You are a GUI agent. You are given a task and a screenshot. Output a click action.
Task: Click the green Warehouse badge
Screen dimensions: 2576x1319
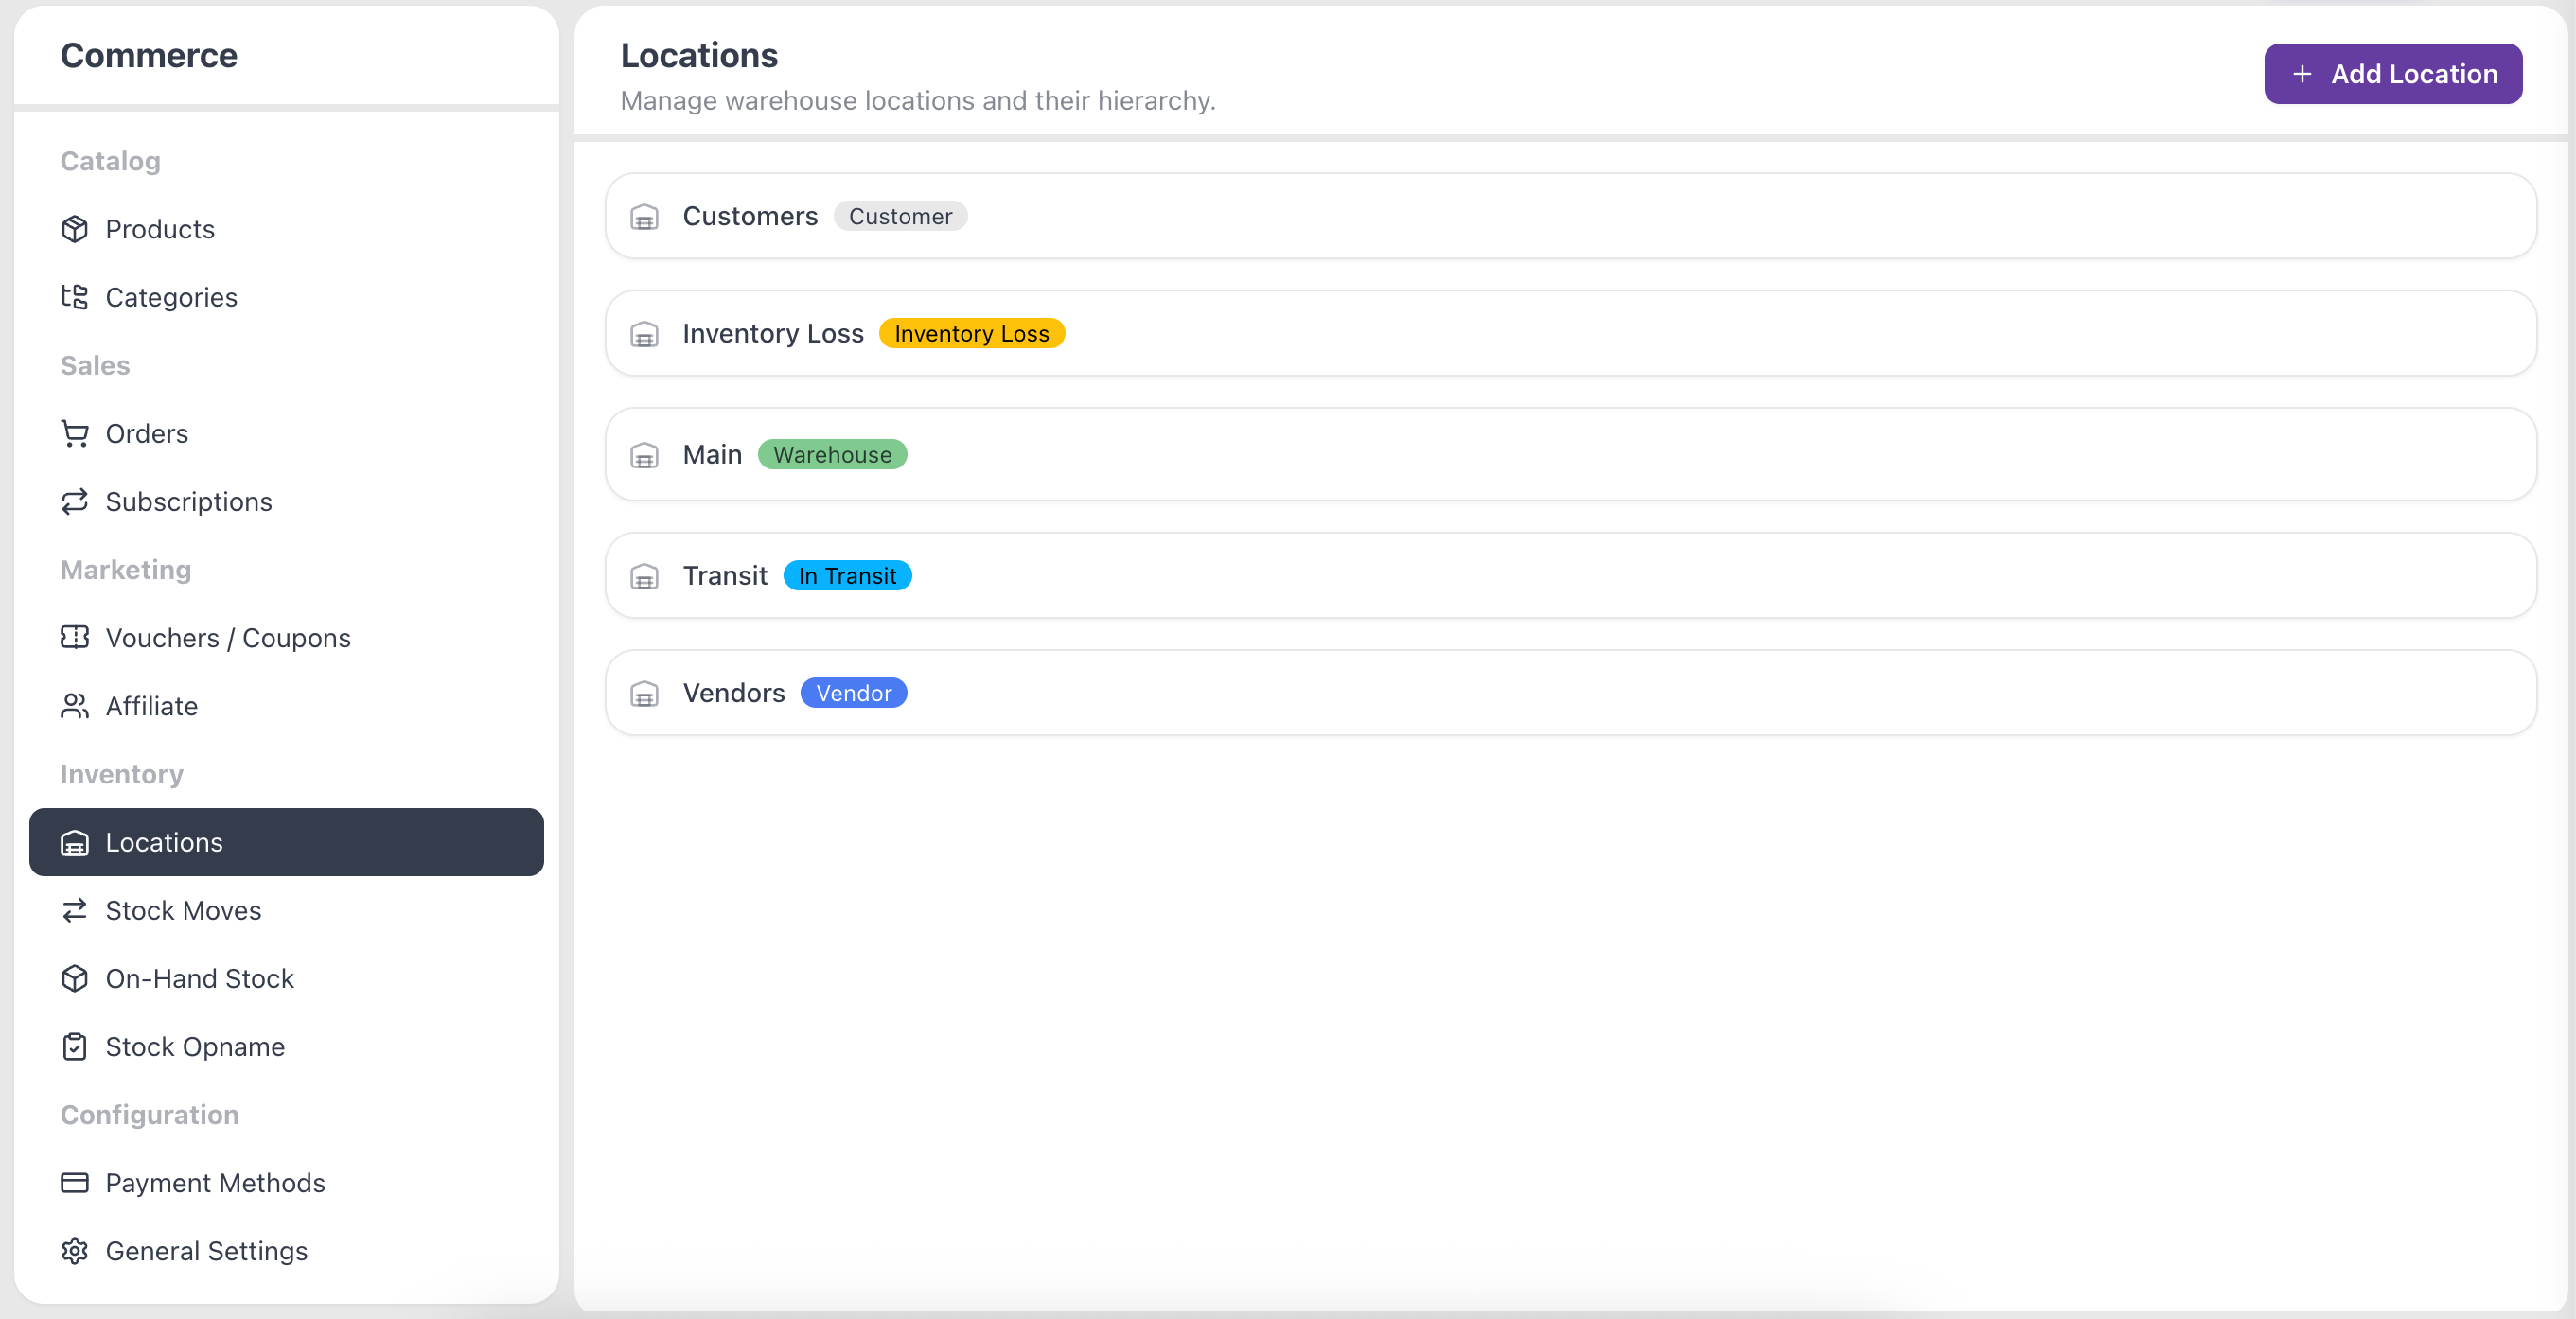(832, 454)
